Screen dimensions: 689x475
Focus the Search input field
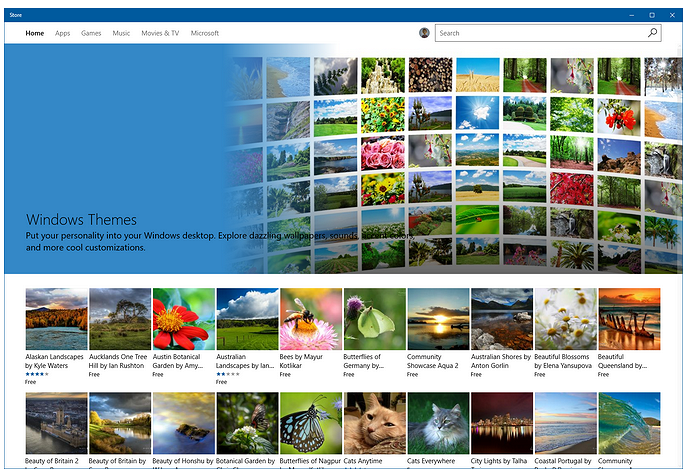548,33
